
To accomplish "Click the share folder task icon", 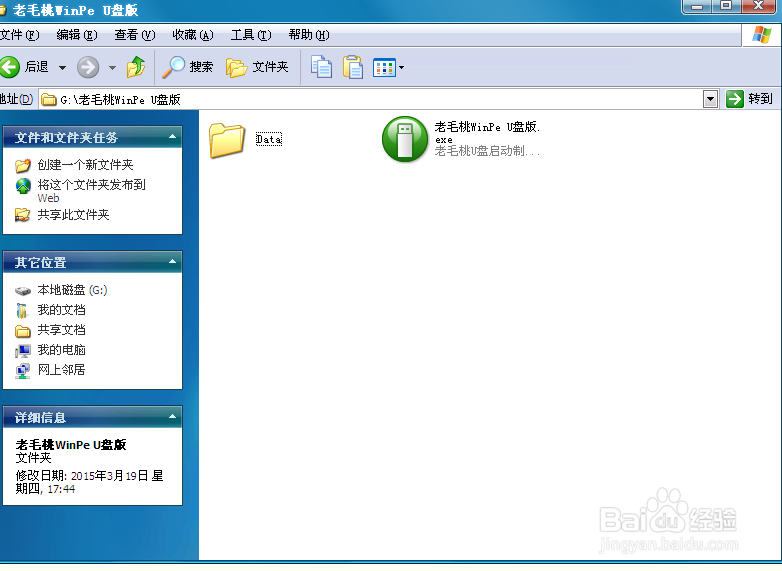I will point(22,215).
